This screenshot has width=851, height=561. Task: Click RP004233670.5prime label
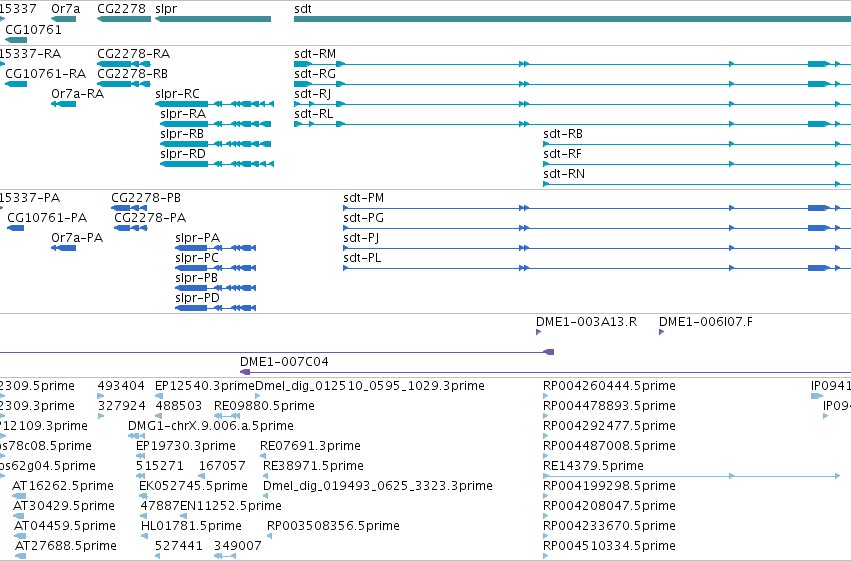coord(609,526)
